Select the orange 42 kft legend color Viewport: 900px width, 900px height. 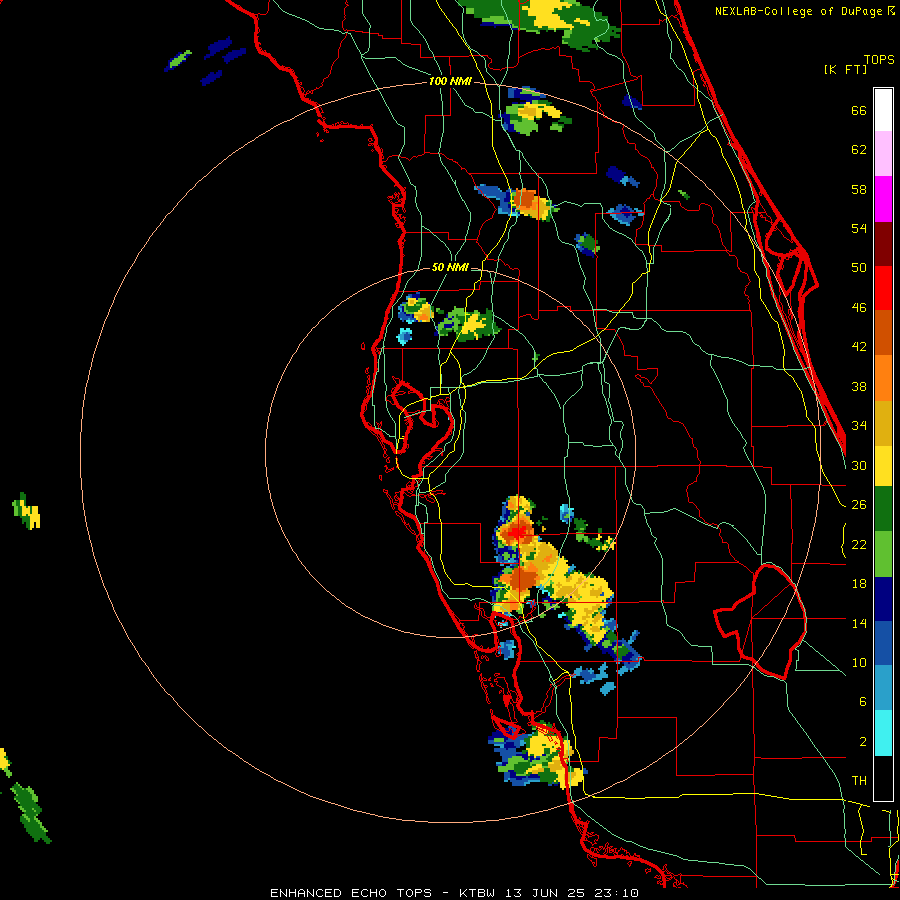pyautogui.click(x=883, y=378)
